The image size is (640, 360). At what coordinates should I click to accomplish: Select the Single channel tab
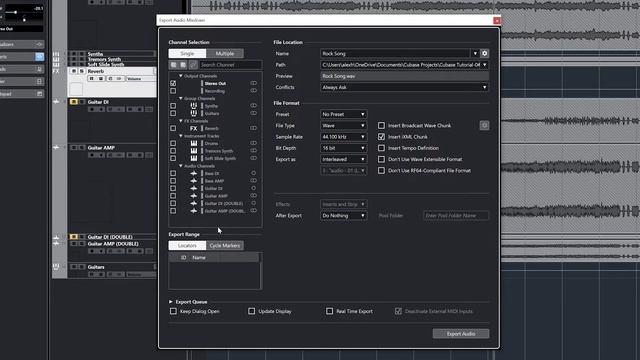[187, 53]
